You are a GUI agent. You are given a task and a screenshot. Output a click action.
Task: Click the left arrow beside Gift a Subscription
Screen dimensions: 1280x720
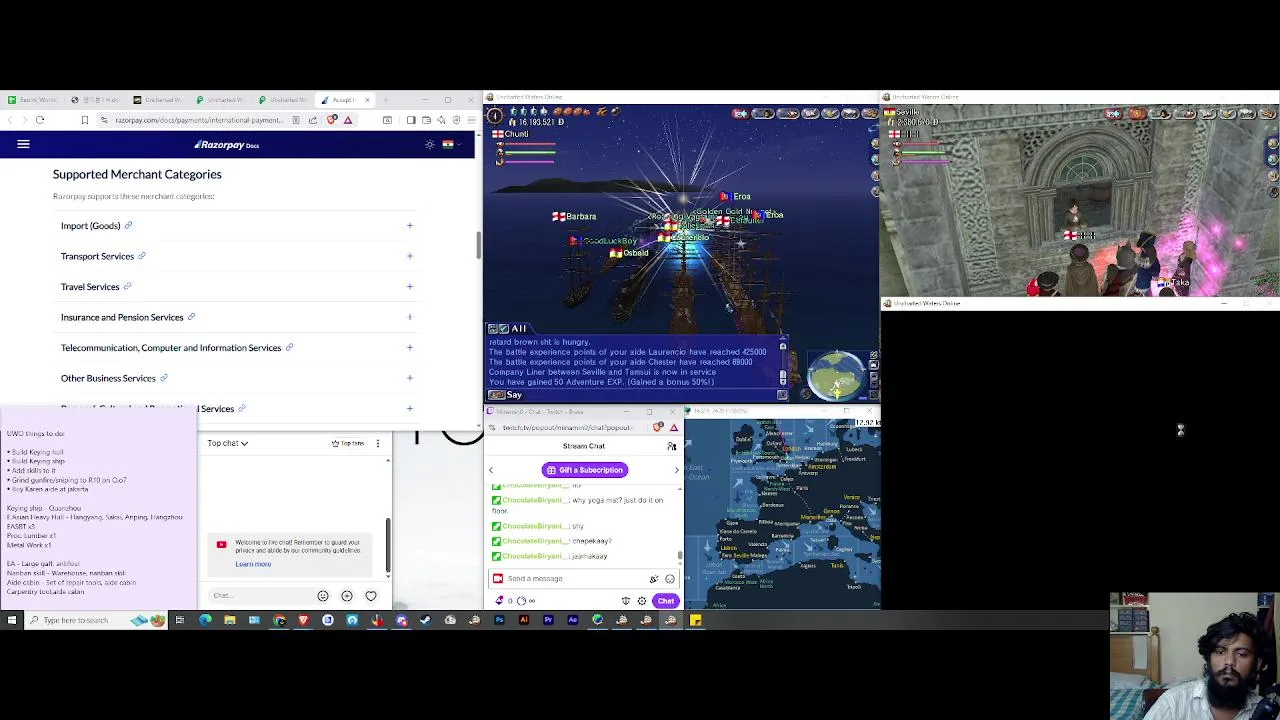pyautogui.click(x=491, y=470)
